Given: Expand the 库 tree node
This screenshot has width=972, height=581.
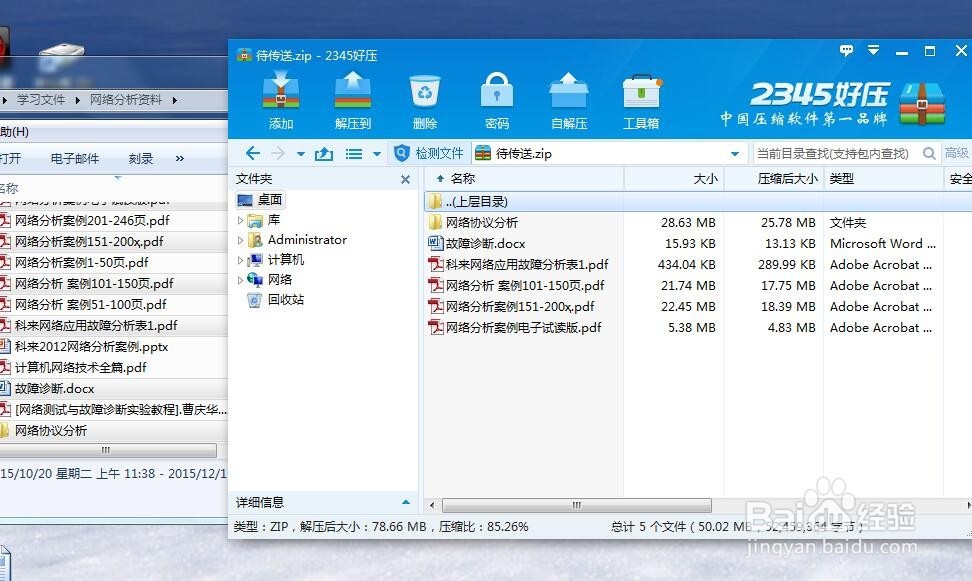Looking at the screenshot, I should coord(241,220).
